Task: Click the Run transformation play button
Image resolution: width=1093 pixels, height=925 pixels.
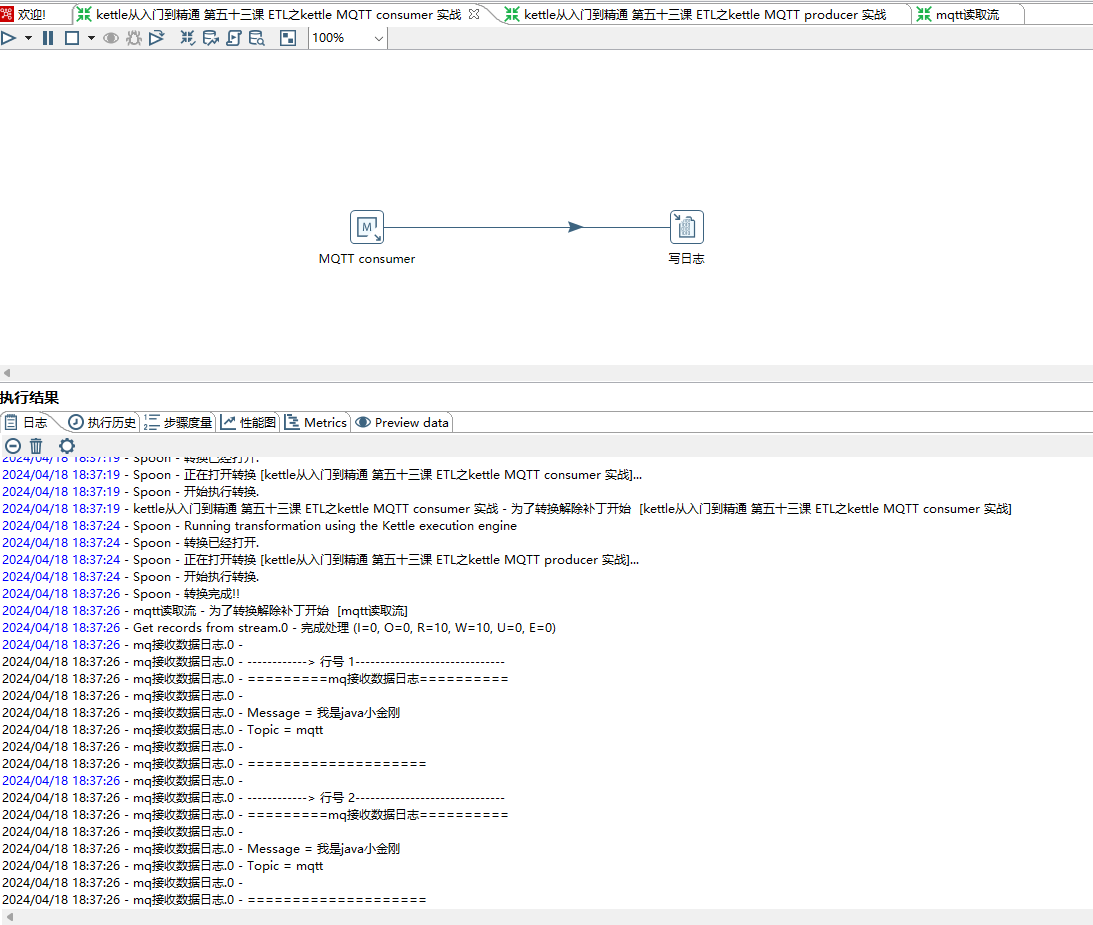Action: point(9,37)
